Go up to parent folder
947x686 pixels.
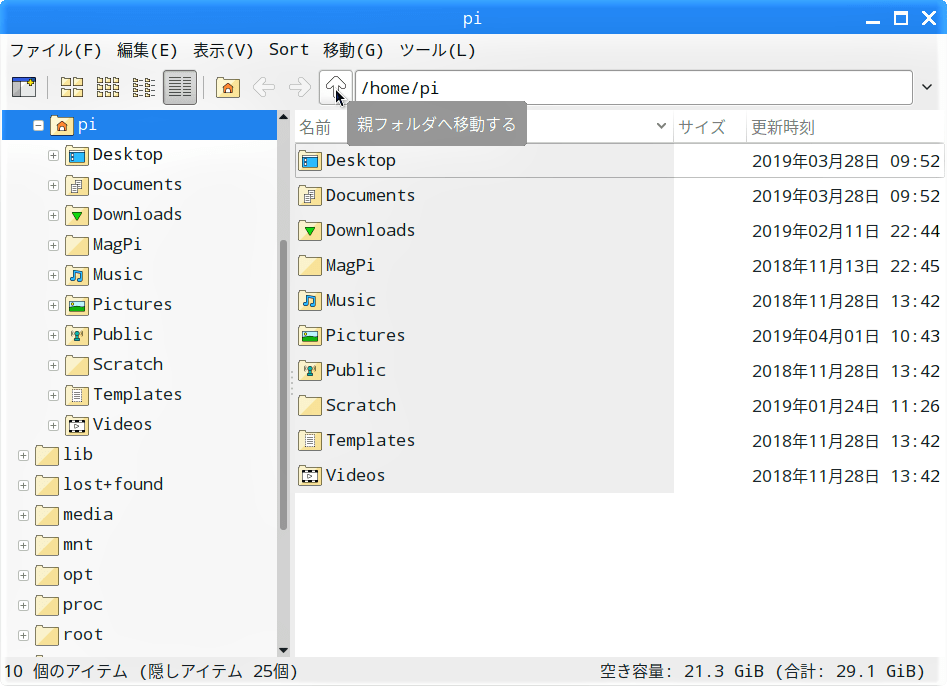pos(336,88)
